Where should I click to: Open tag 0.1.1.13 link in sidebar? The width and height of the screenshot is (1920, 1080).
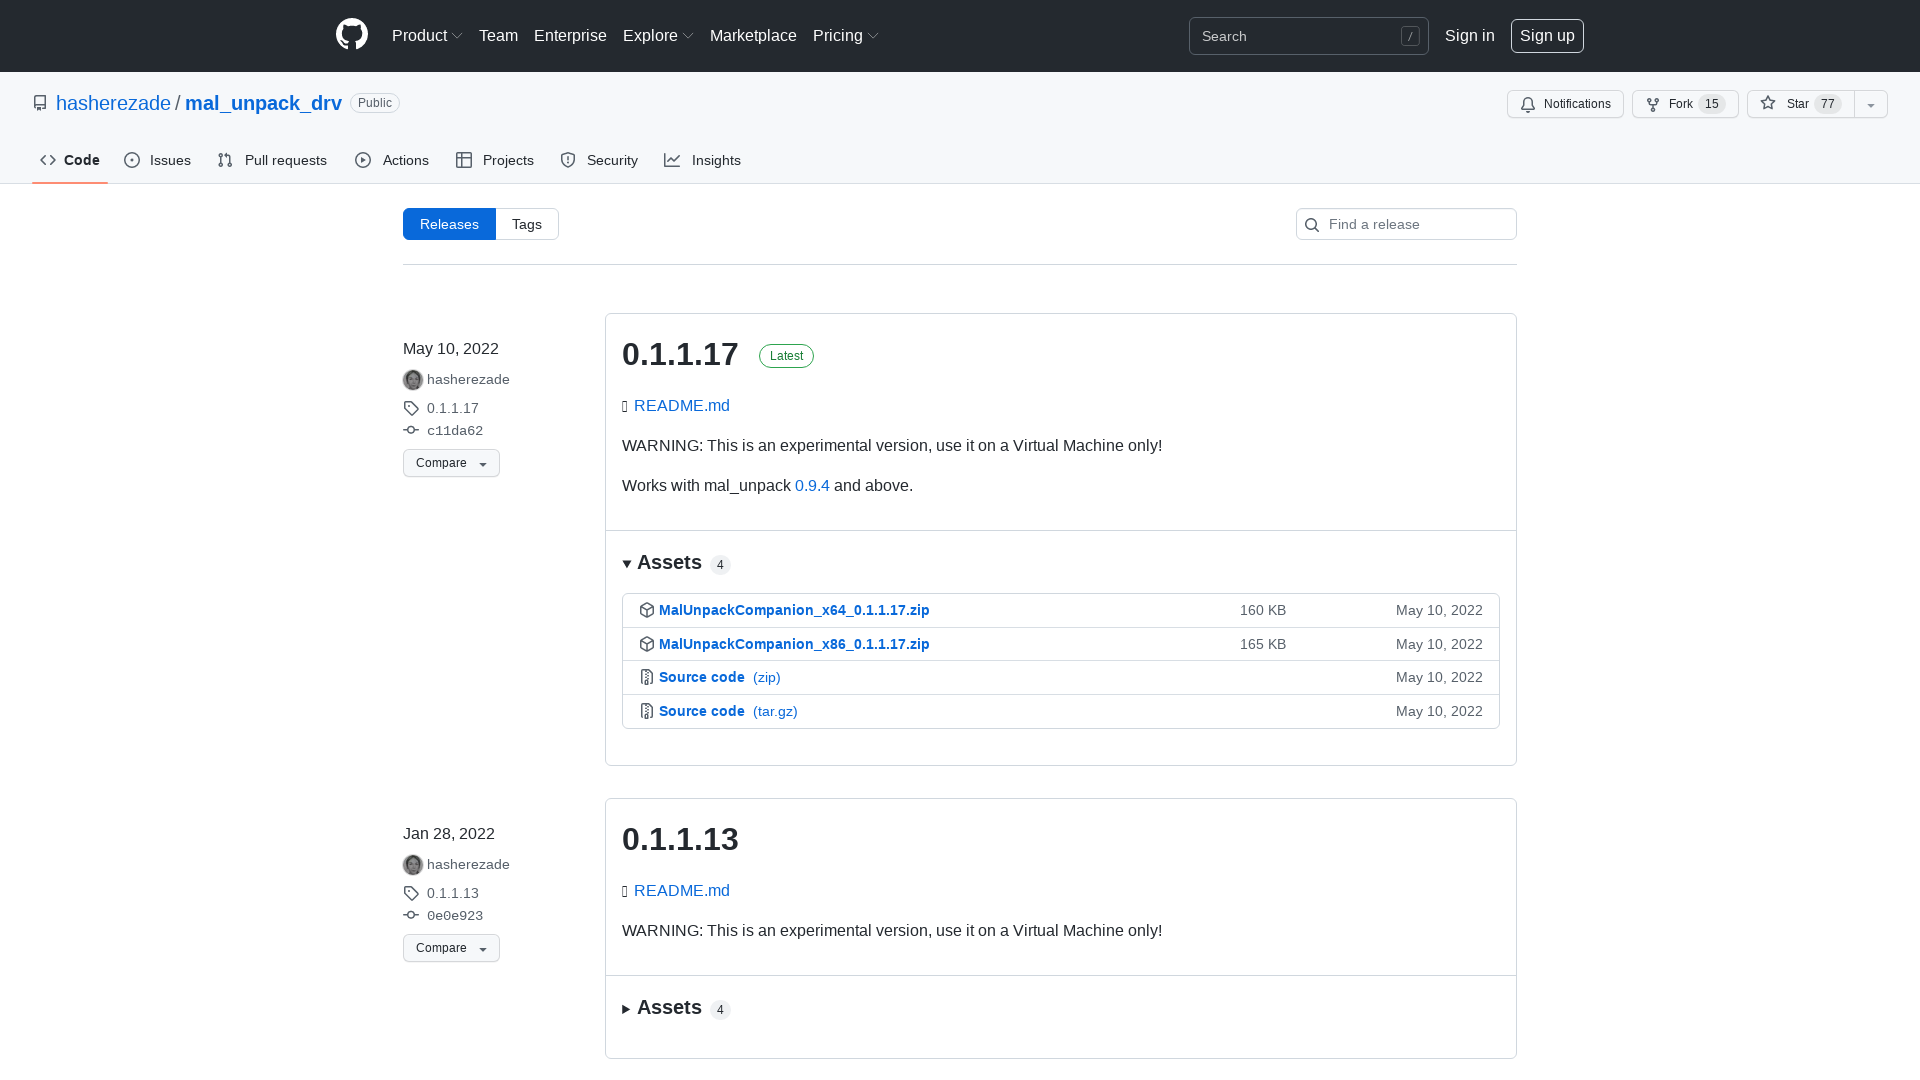click(x=453, y=893)
